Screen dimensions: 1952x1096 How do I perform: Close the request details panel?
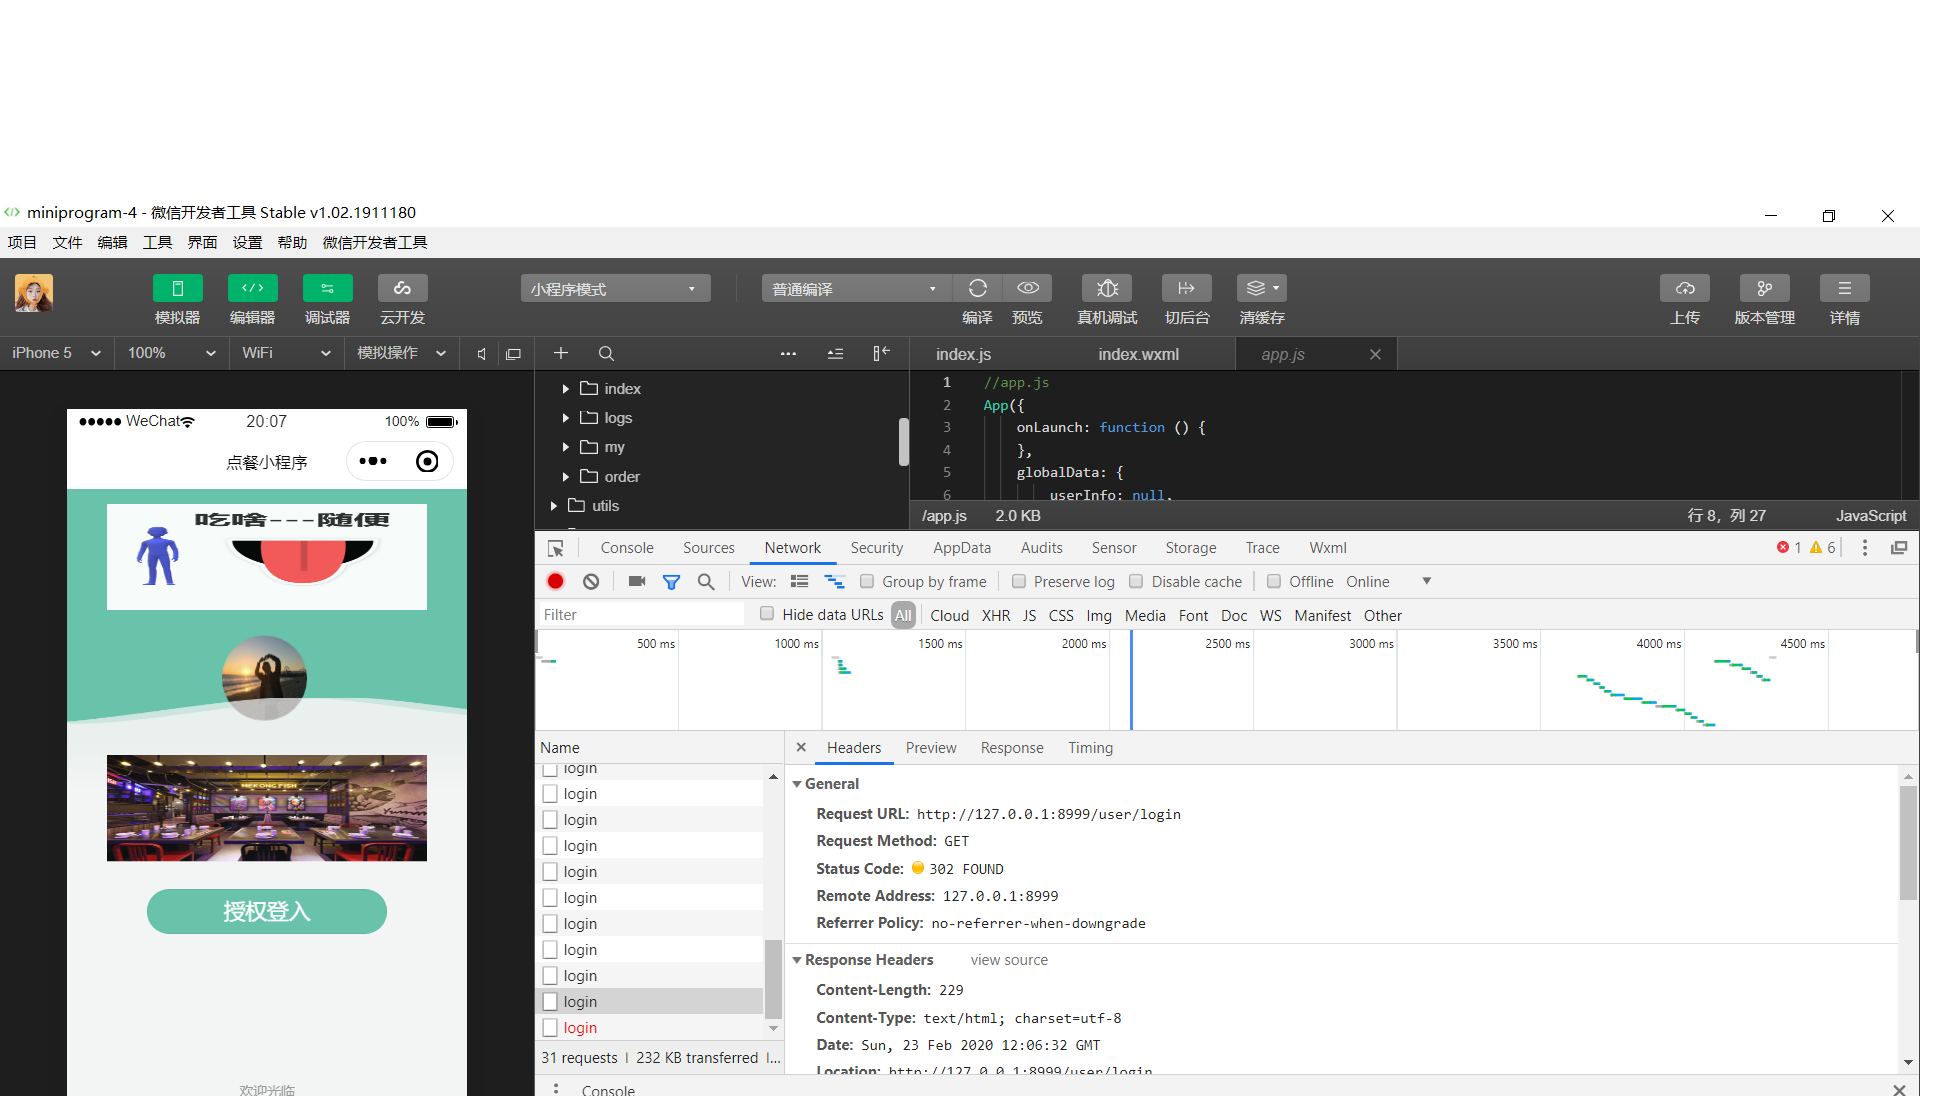tap(801, 747)
